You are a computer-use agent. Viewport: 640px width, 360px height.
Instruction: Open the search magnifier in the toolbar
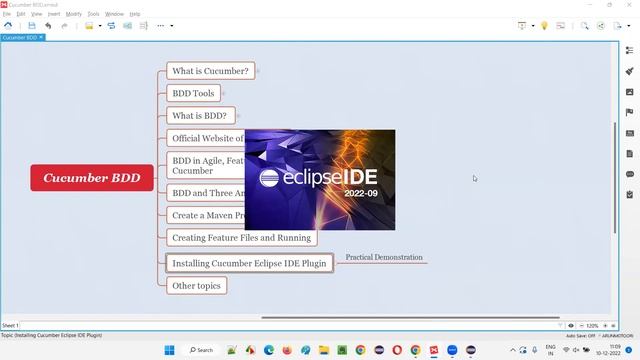pyautogui.click(x=585, y=26)
